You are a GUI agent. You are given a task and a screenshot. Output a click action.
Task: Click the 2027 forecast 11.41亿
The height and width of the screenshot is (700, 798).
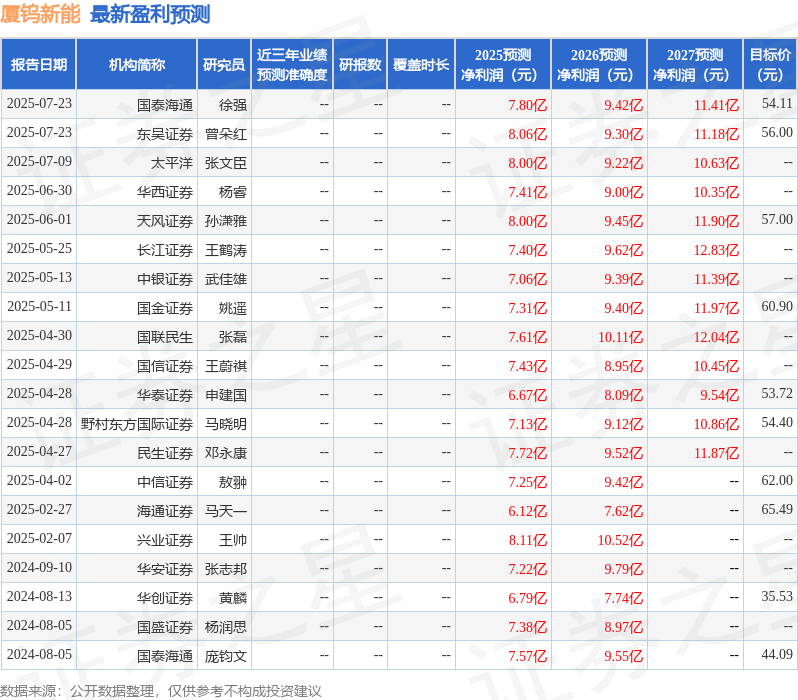[716, 105]
